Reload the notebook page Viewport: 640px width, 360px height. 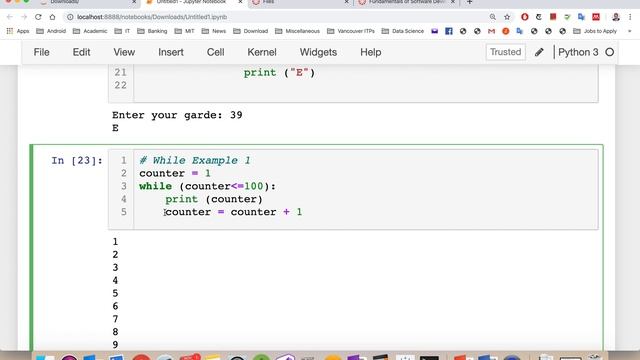[x=38, y=17]
